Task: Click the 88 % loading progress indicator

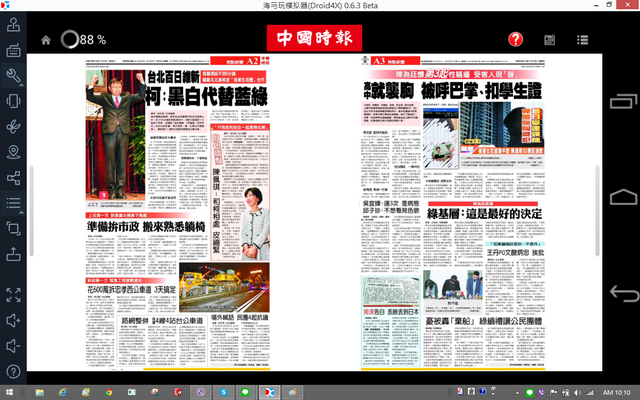Action: [83, 40]
